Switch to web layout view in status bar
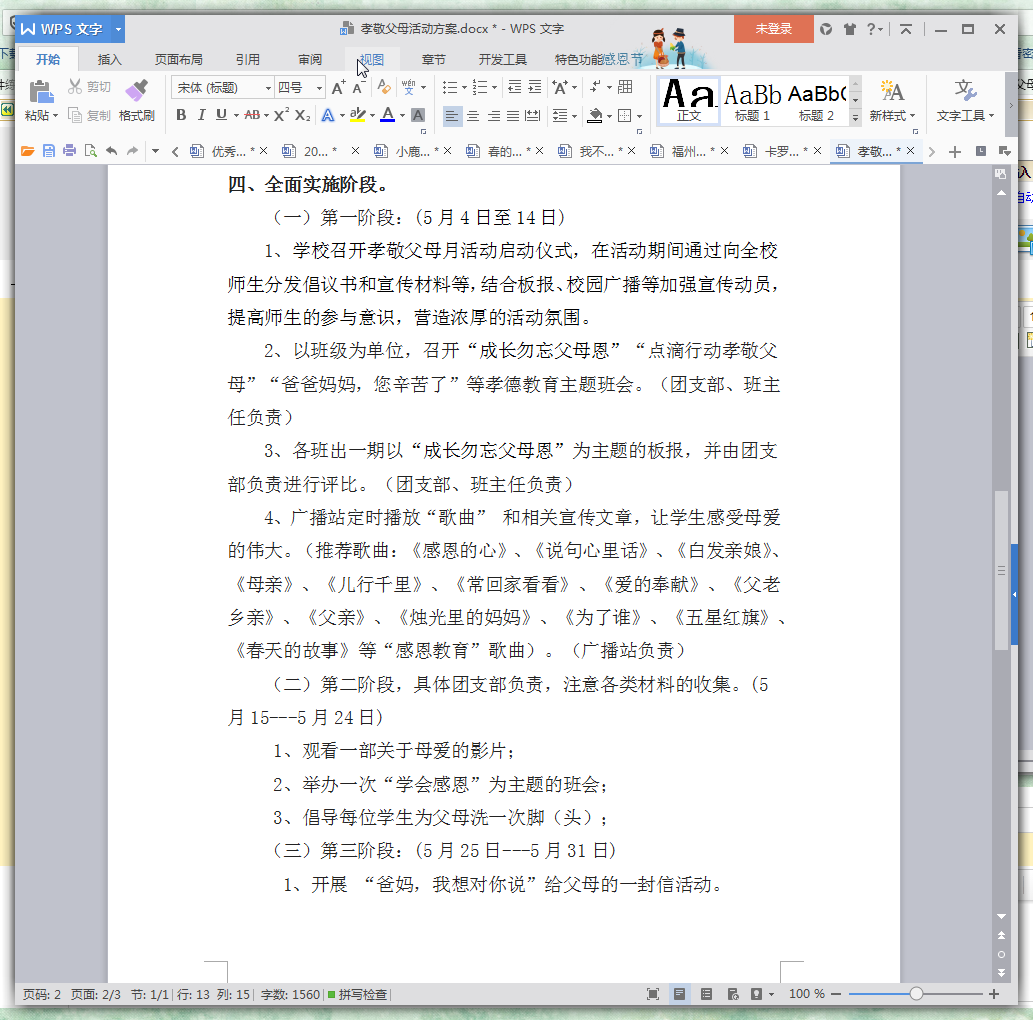1033x1020 pixels. pyautogui.click(x=733, y=994)
